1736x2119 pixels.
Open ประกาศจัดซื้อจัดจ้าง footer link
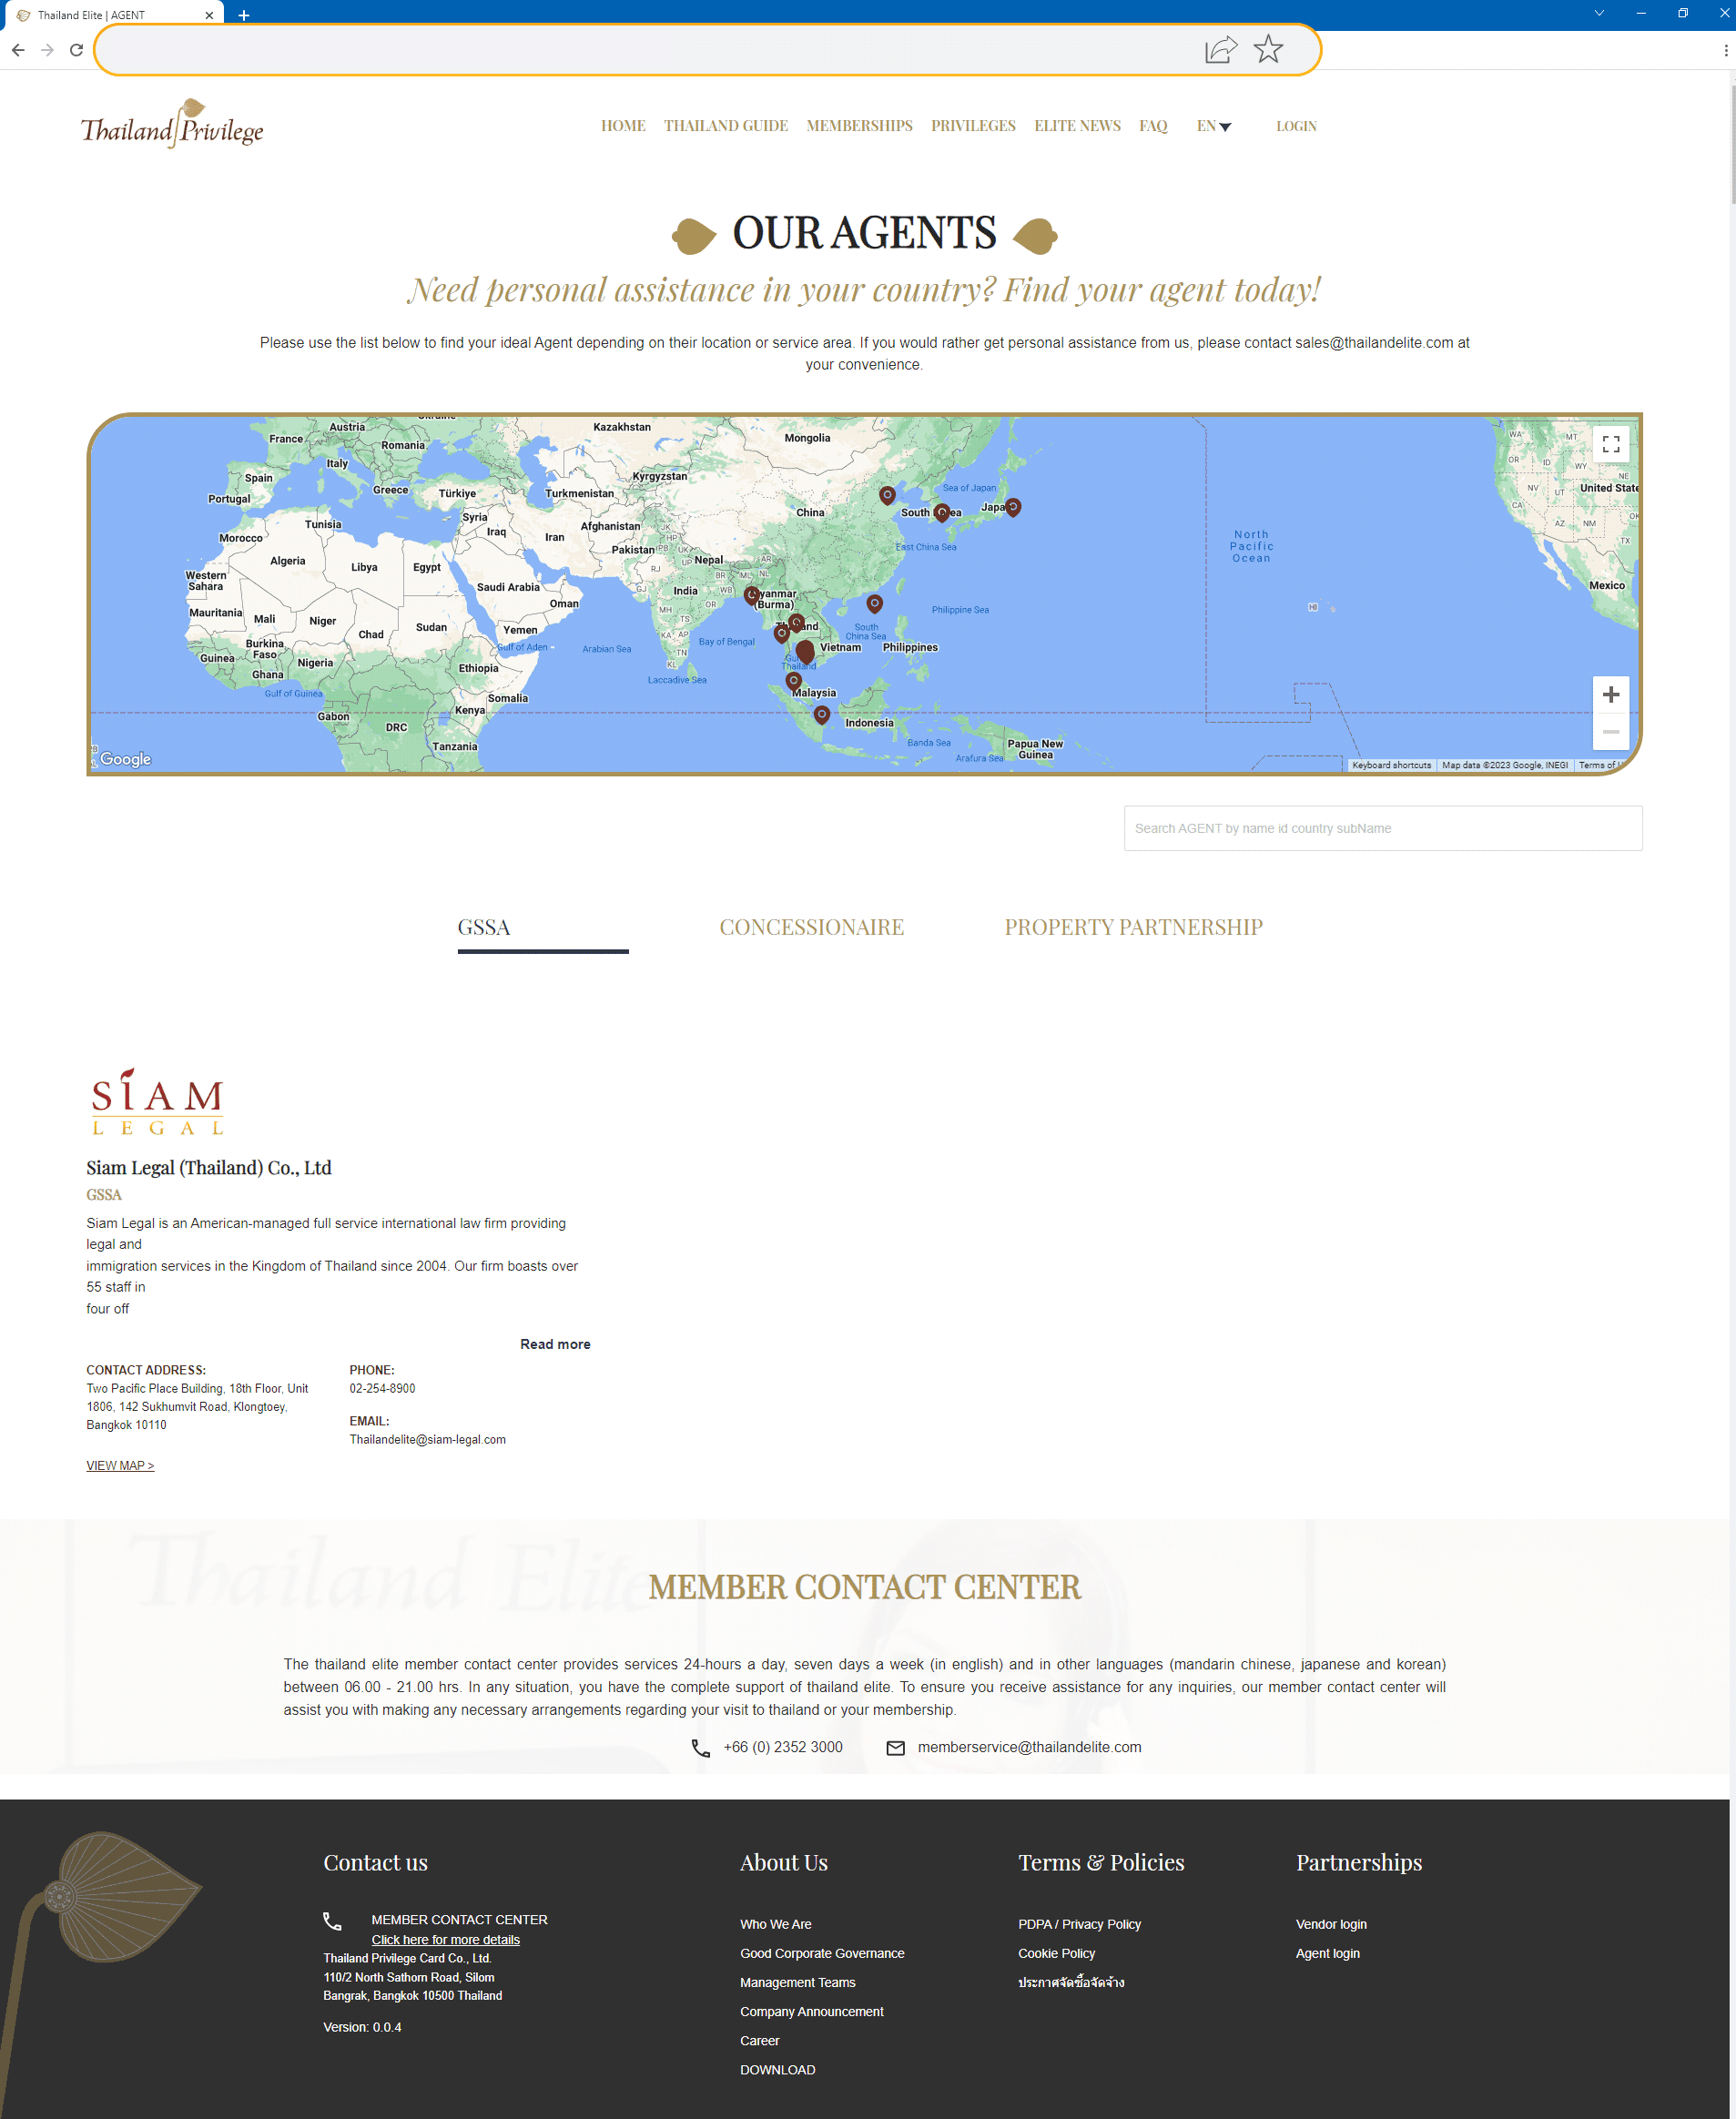[1070, 1982]
